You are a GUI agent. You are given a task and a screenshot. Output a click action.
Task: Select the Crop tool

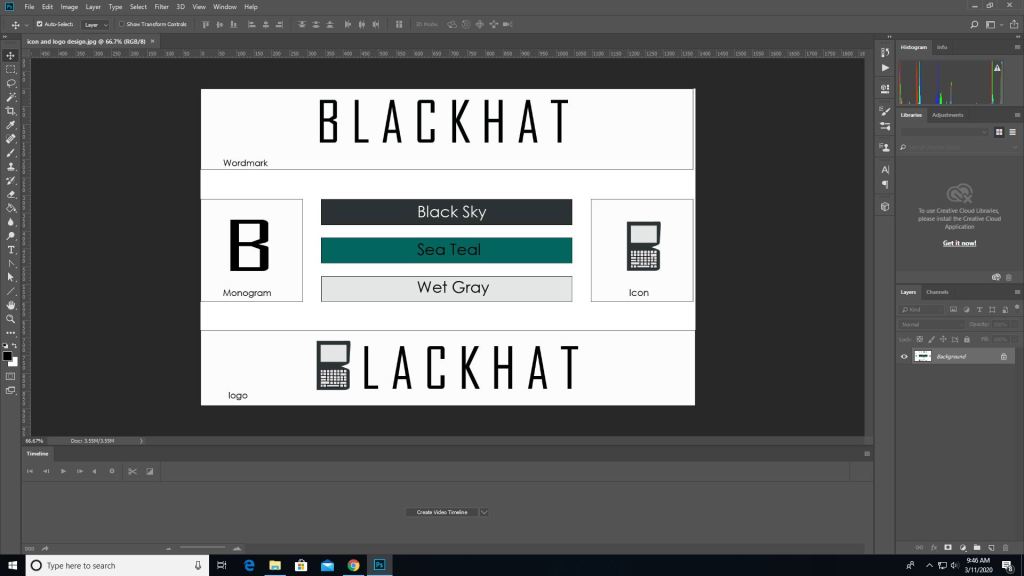click(x=11, y=111)
